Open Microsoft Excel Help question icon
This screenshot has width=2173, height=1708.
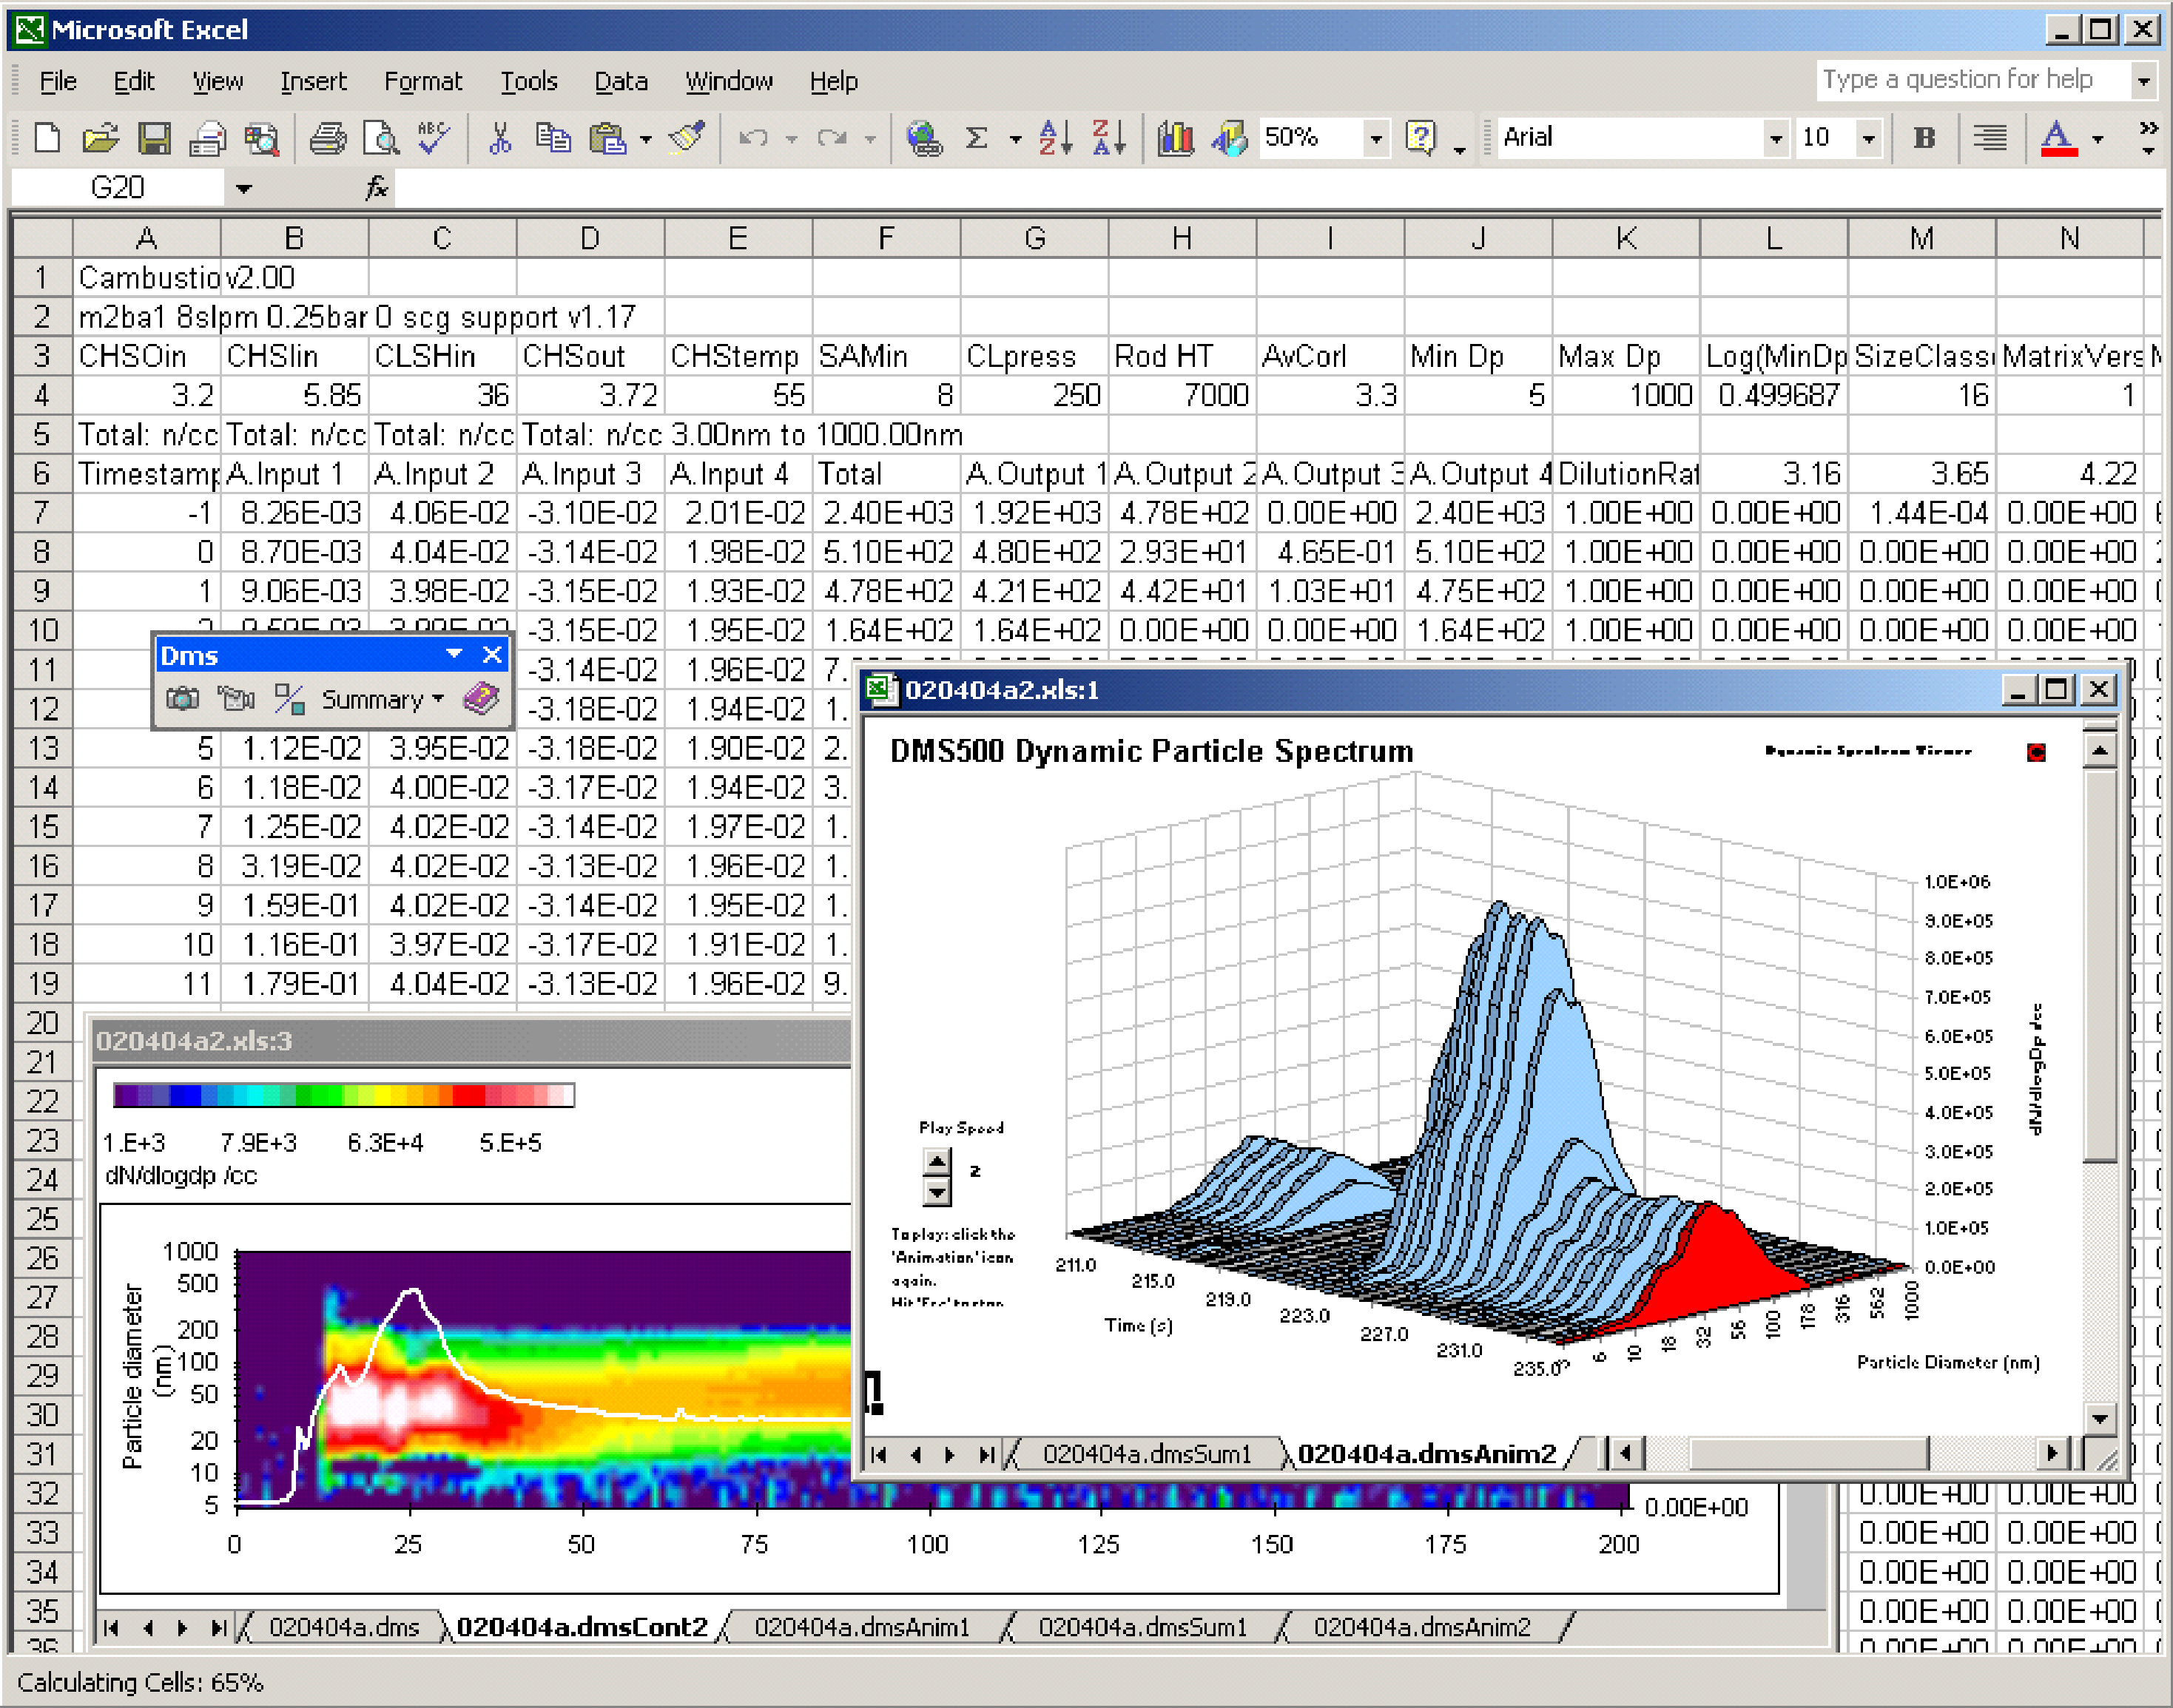(1420, 137)
